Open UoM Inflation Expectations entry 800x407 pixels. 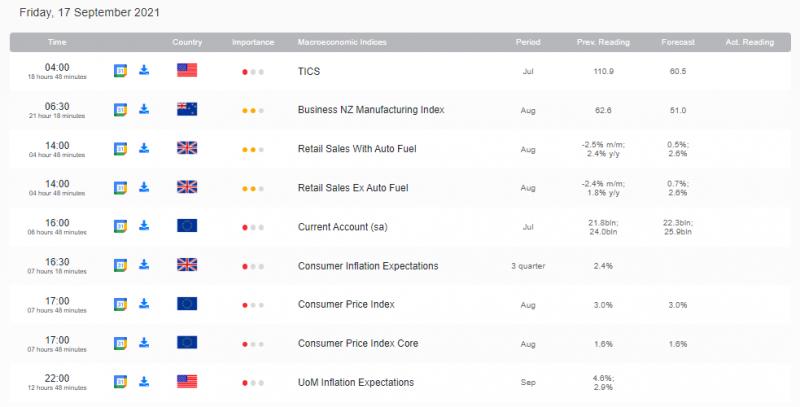pyautogui.click(x=356, y=383)
